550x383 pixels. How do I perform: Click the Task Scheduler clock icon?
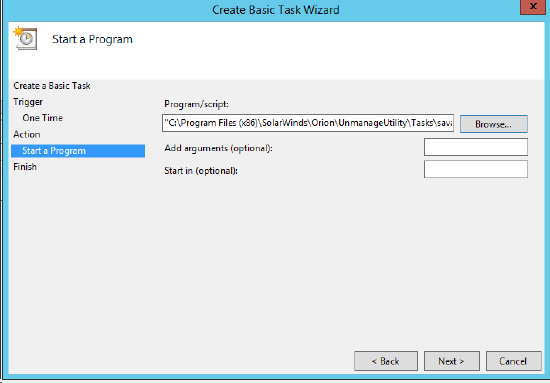pyautogui.click(x=25, y=38)
